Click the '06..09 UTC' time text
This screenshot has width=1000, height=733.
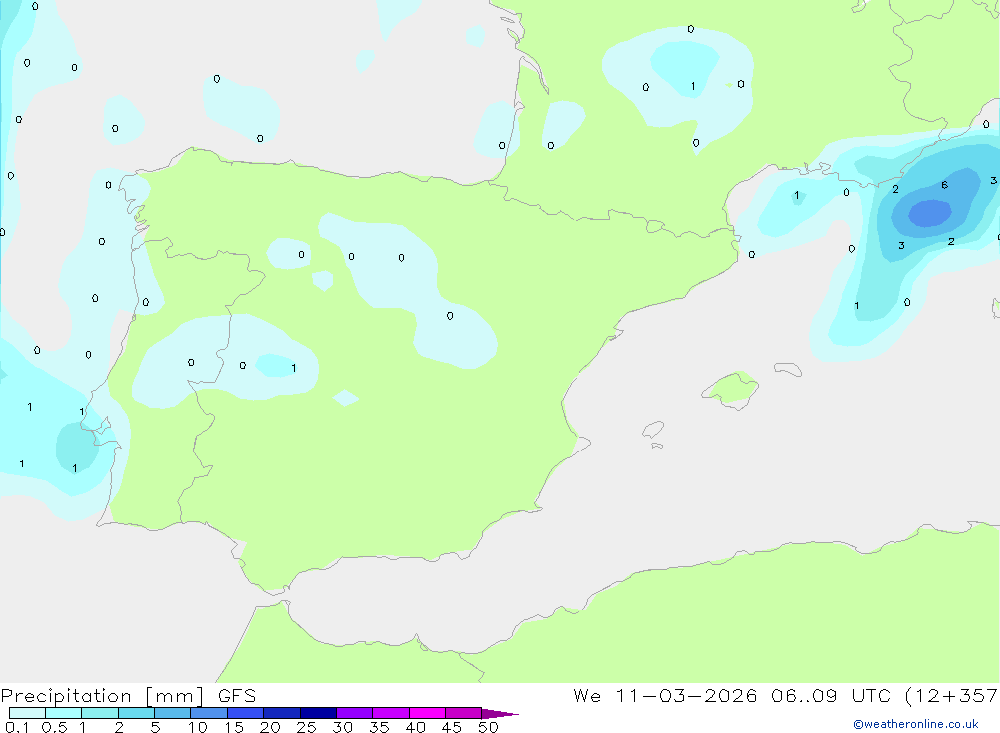(830, 696)
